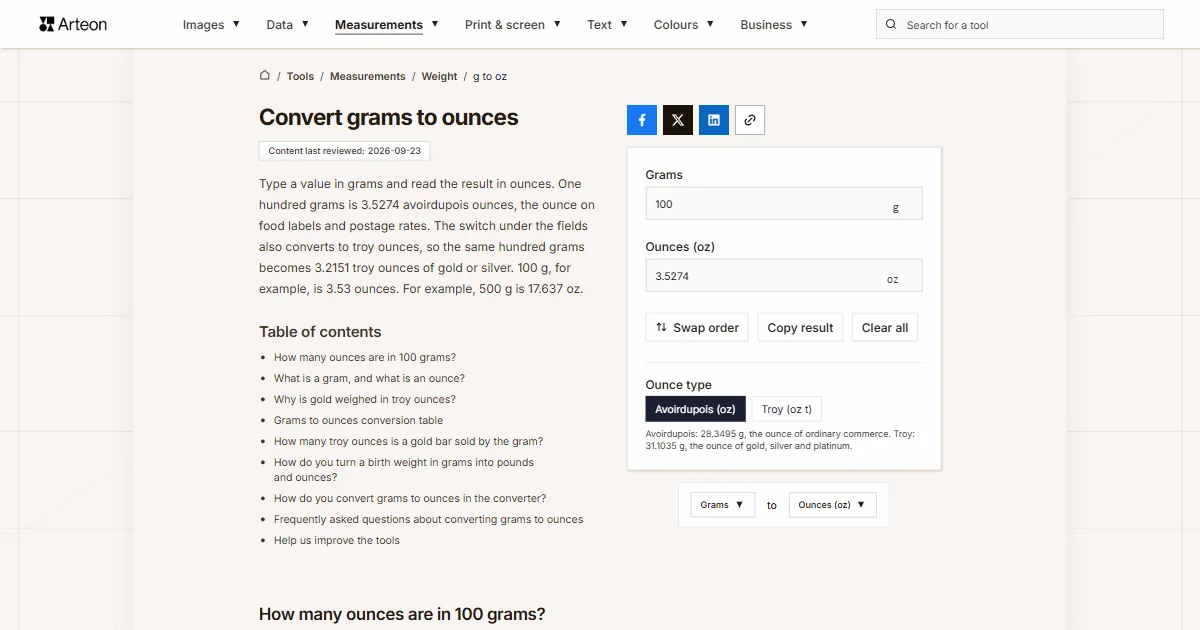Click the Arteon logo

[73, 24]
